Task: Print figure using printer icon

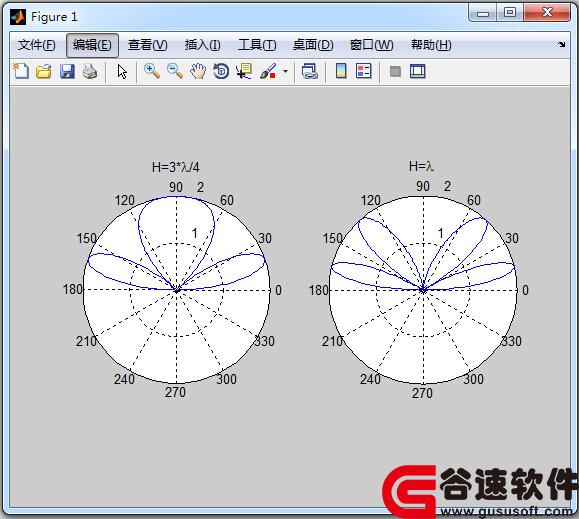Action: tap(90, 71)
